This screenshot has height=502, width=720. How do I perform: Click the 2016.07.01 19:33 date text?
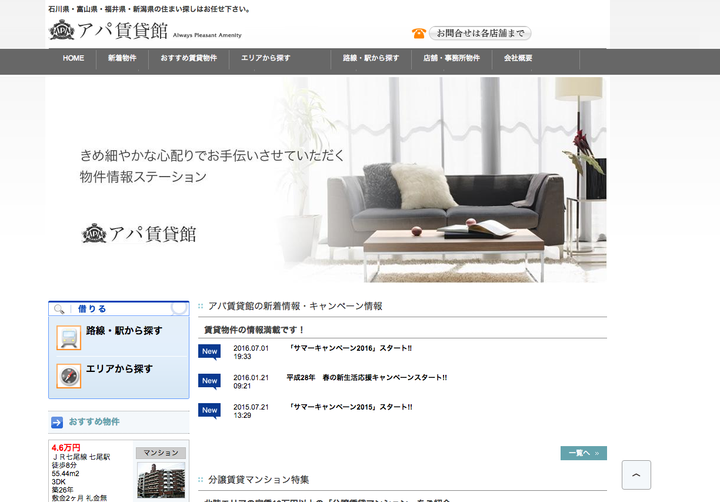tap(251, 352)
